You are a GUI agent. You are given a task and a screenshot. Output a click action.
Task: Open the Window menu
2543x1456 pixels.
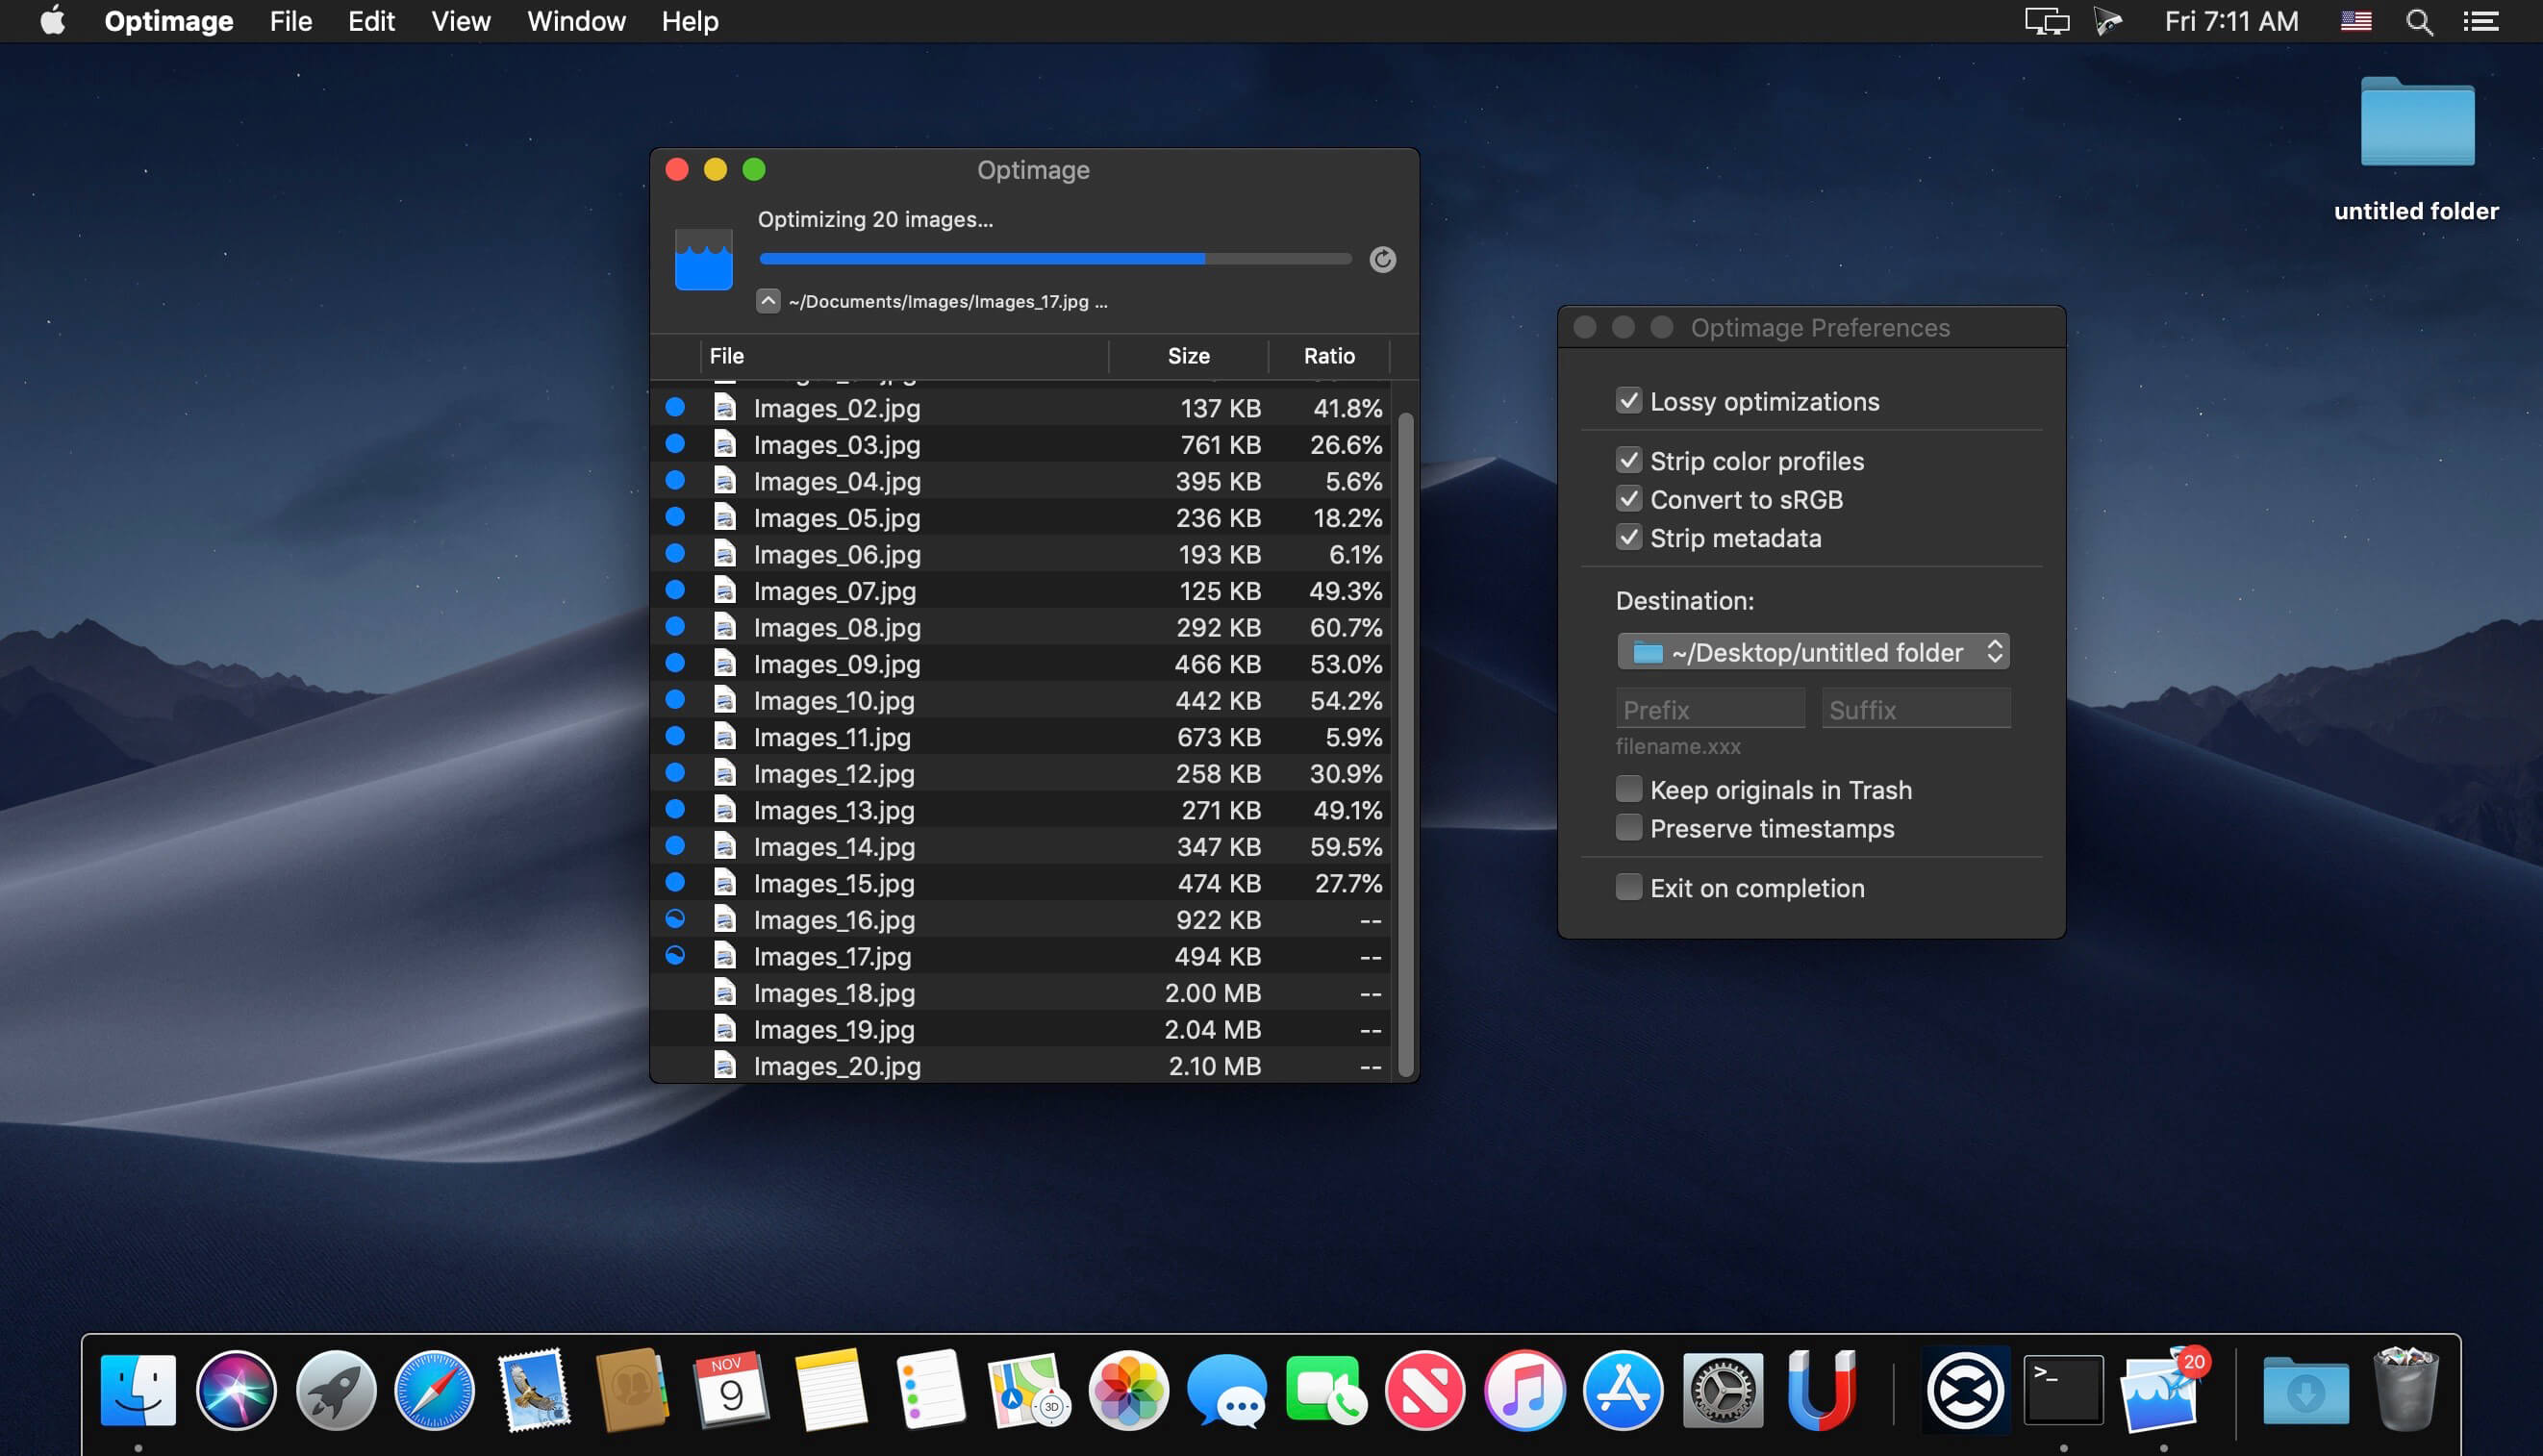point(576,21)
